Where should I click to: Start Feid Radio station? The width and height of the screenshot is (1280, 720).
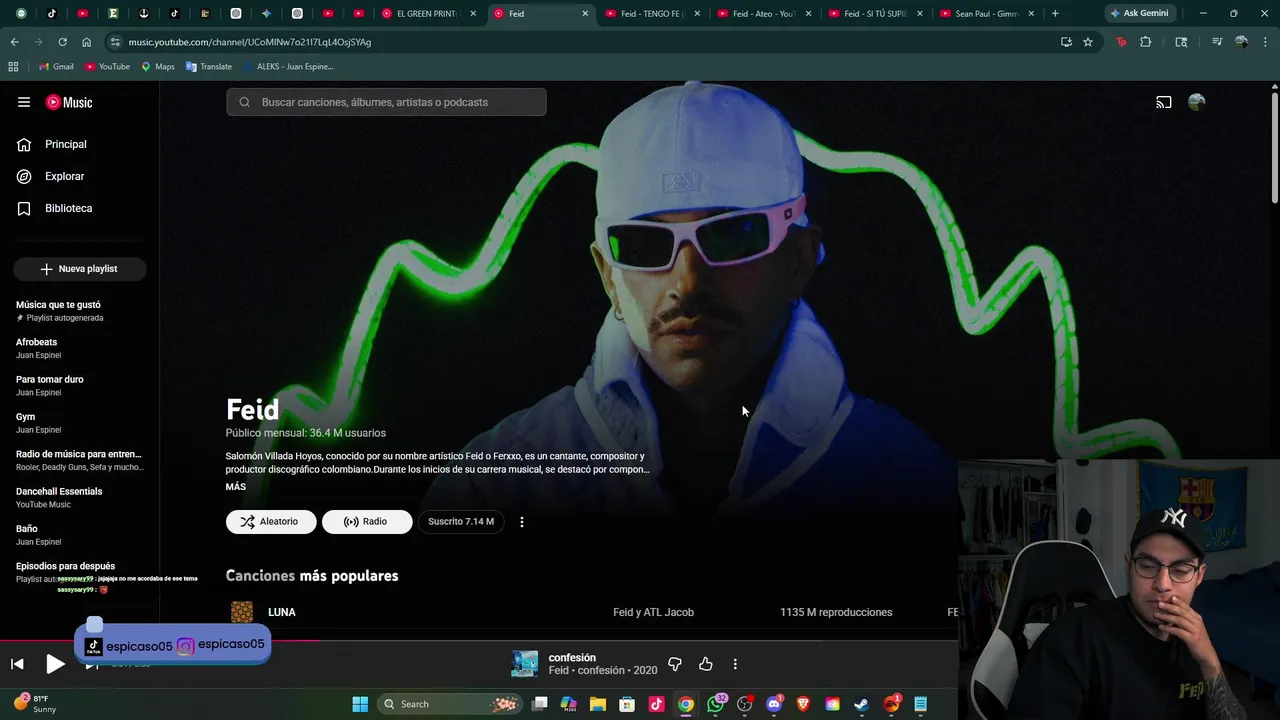pos(367,522)
